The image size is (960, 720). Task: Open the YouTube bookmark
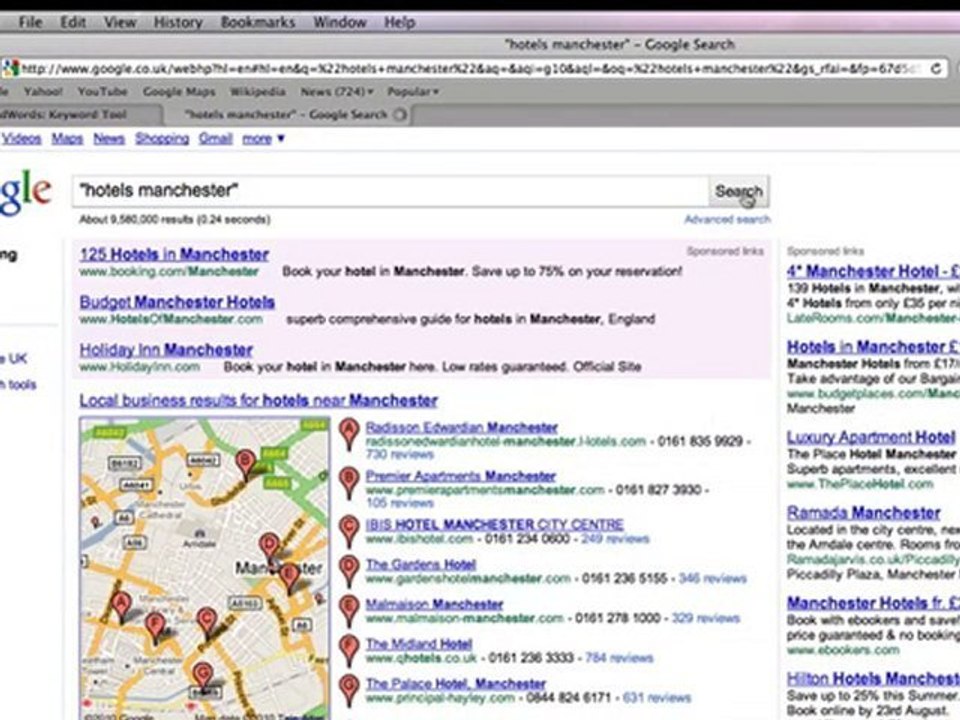(x=102, y=92)
